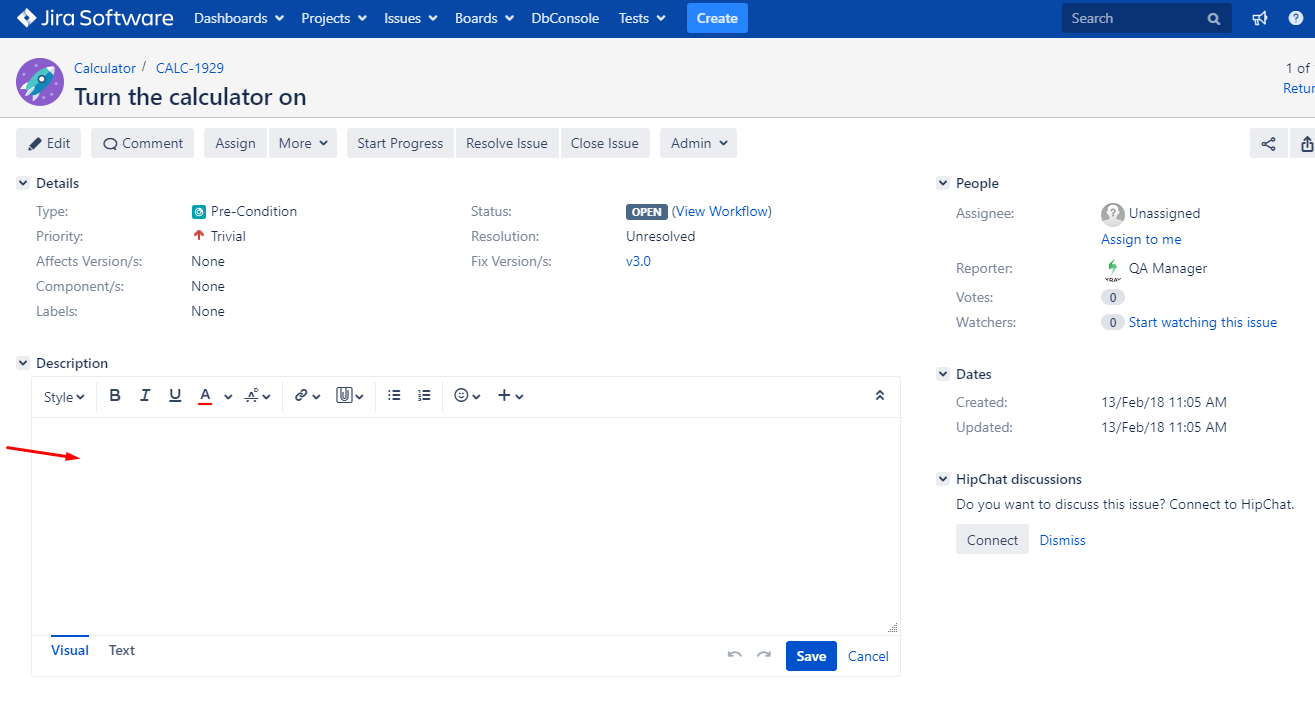Image resolution: width=1315 pixels, height=702 pixels.
Task: Open the v3.0 fix version link
Action: point(638,261)
